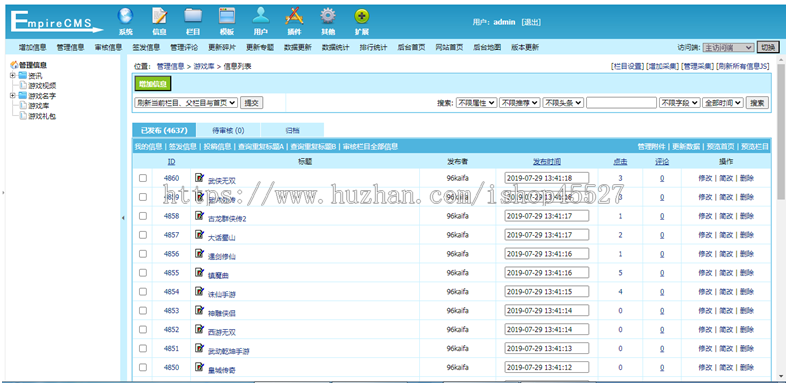Screen dimensions: 788x385
Task: Open the 系统 globe icon
Action: [126, 17]
